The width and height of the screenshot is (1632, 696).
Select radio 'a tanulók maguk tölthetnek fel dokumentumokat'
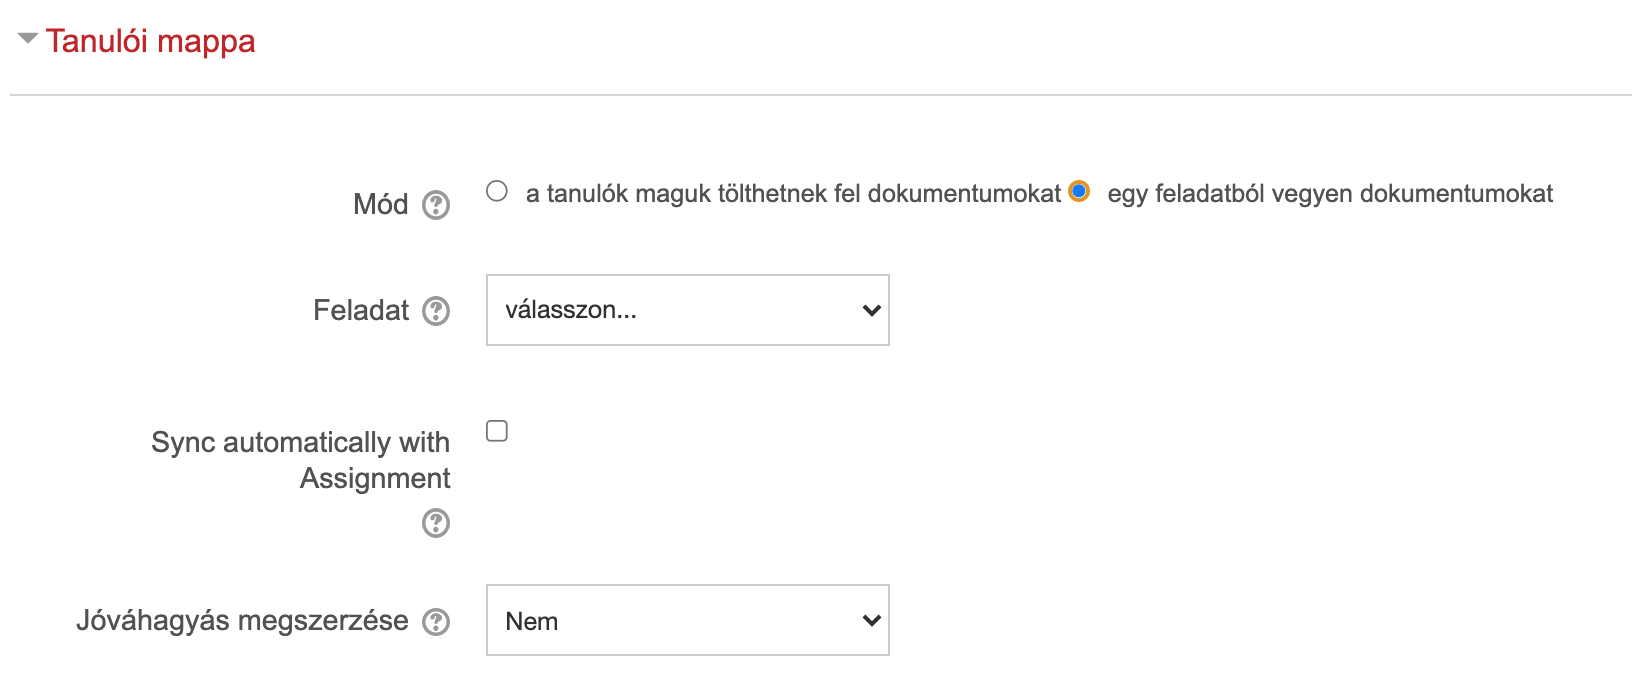497,191
